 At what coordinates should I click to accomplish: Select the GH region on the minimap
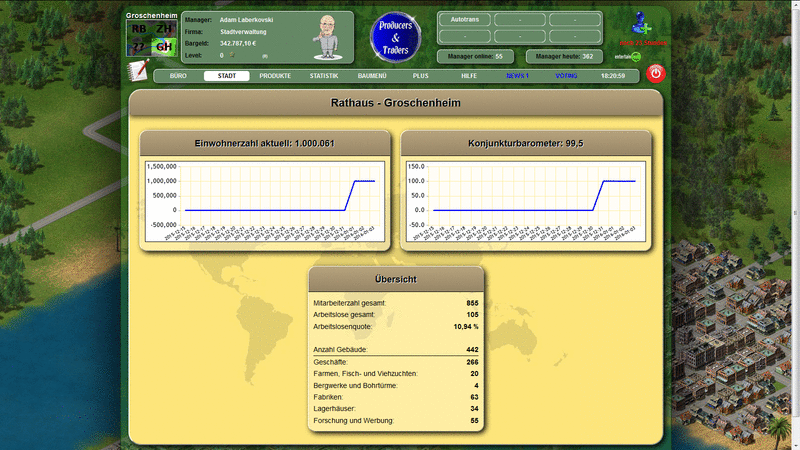coord(164,47)
